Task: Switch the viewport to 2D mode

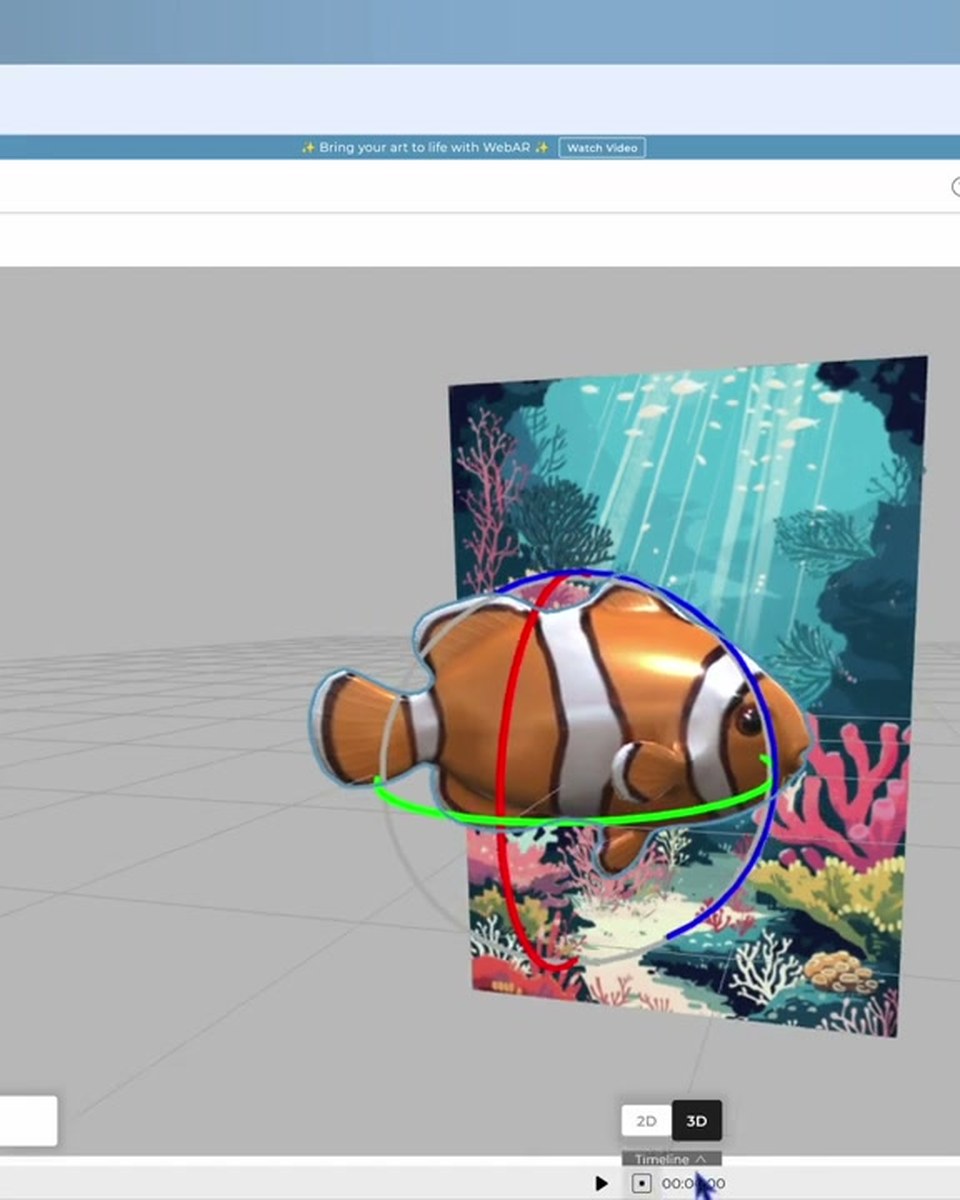Action: tap(647, 1121)
